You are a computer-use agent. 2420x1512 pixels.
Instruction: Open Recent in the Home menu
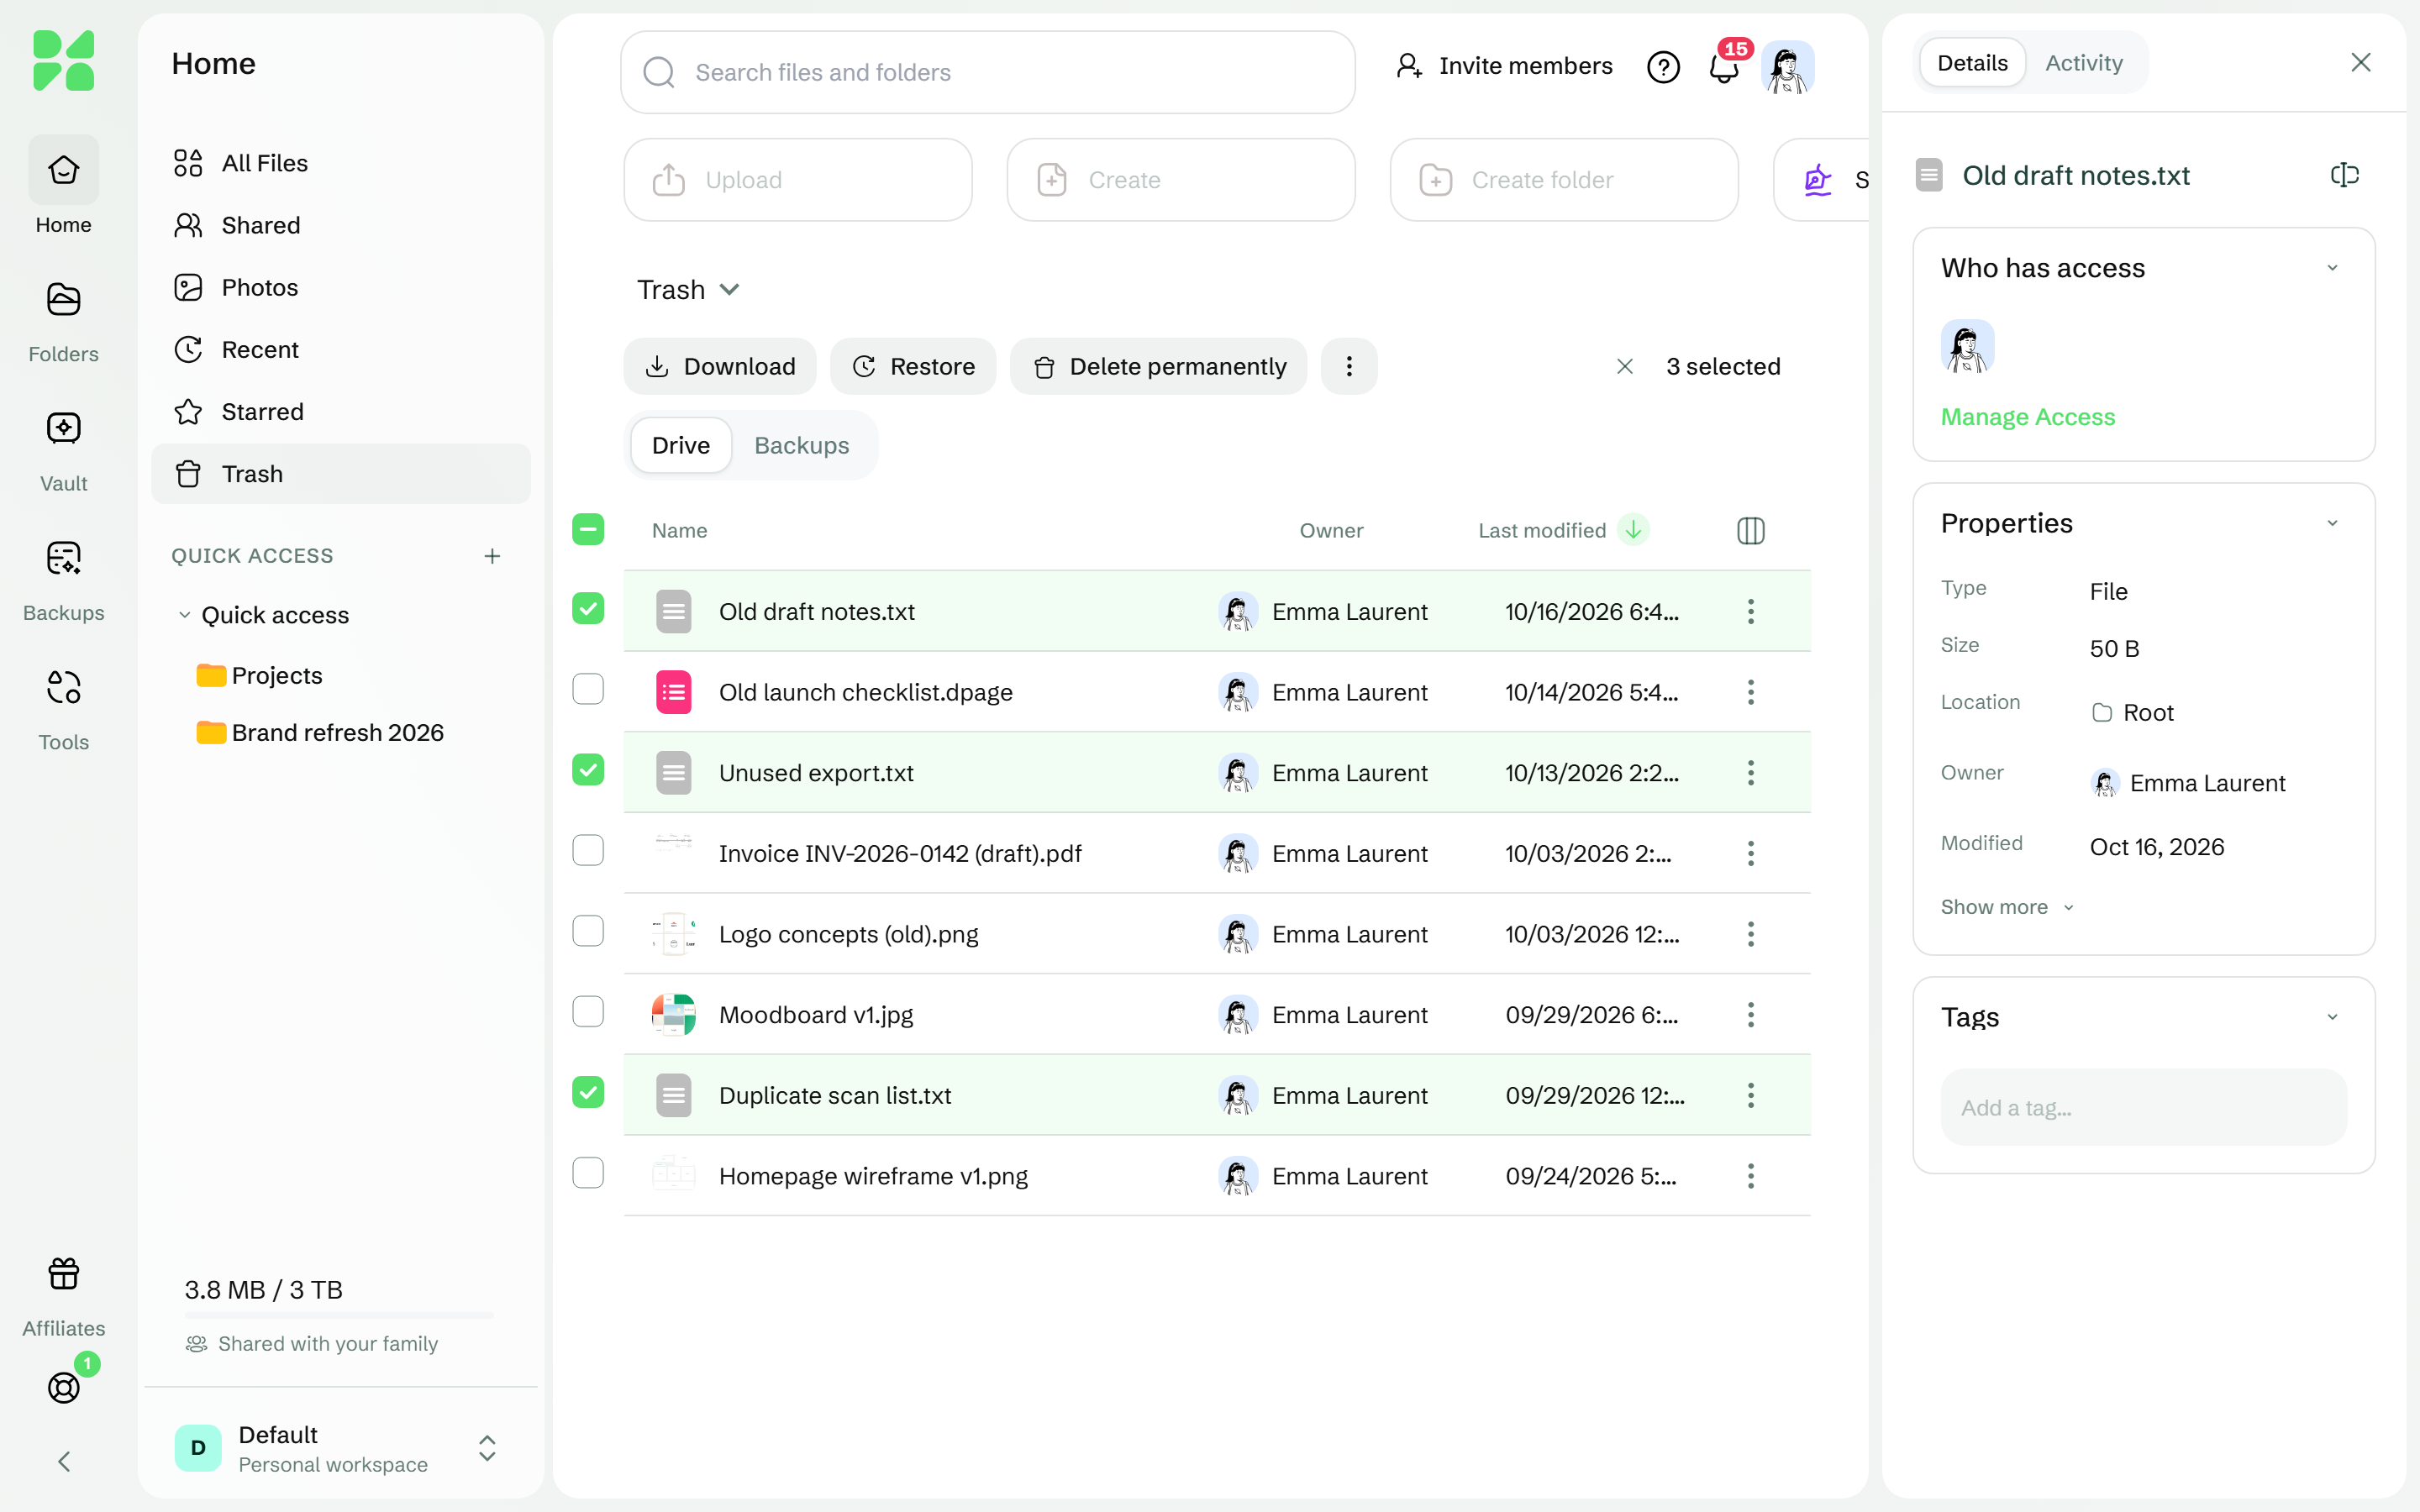pyautogui.click(x=340, y=350)
